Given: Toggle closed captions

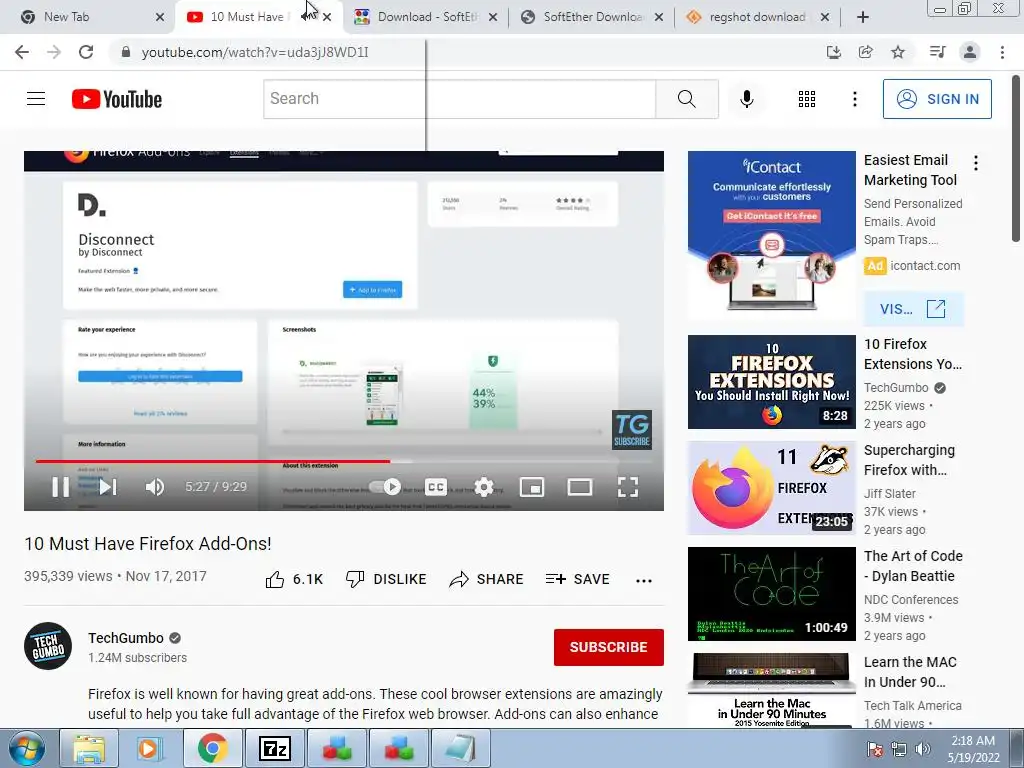Looking at the screenshot, I should coord(436,487).
